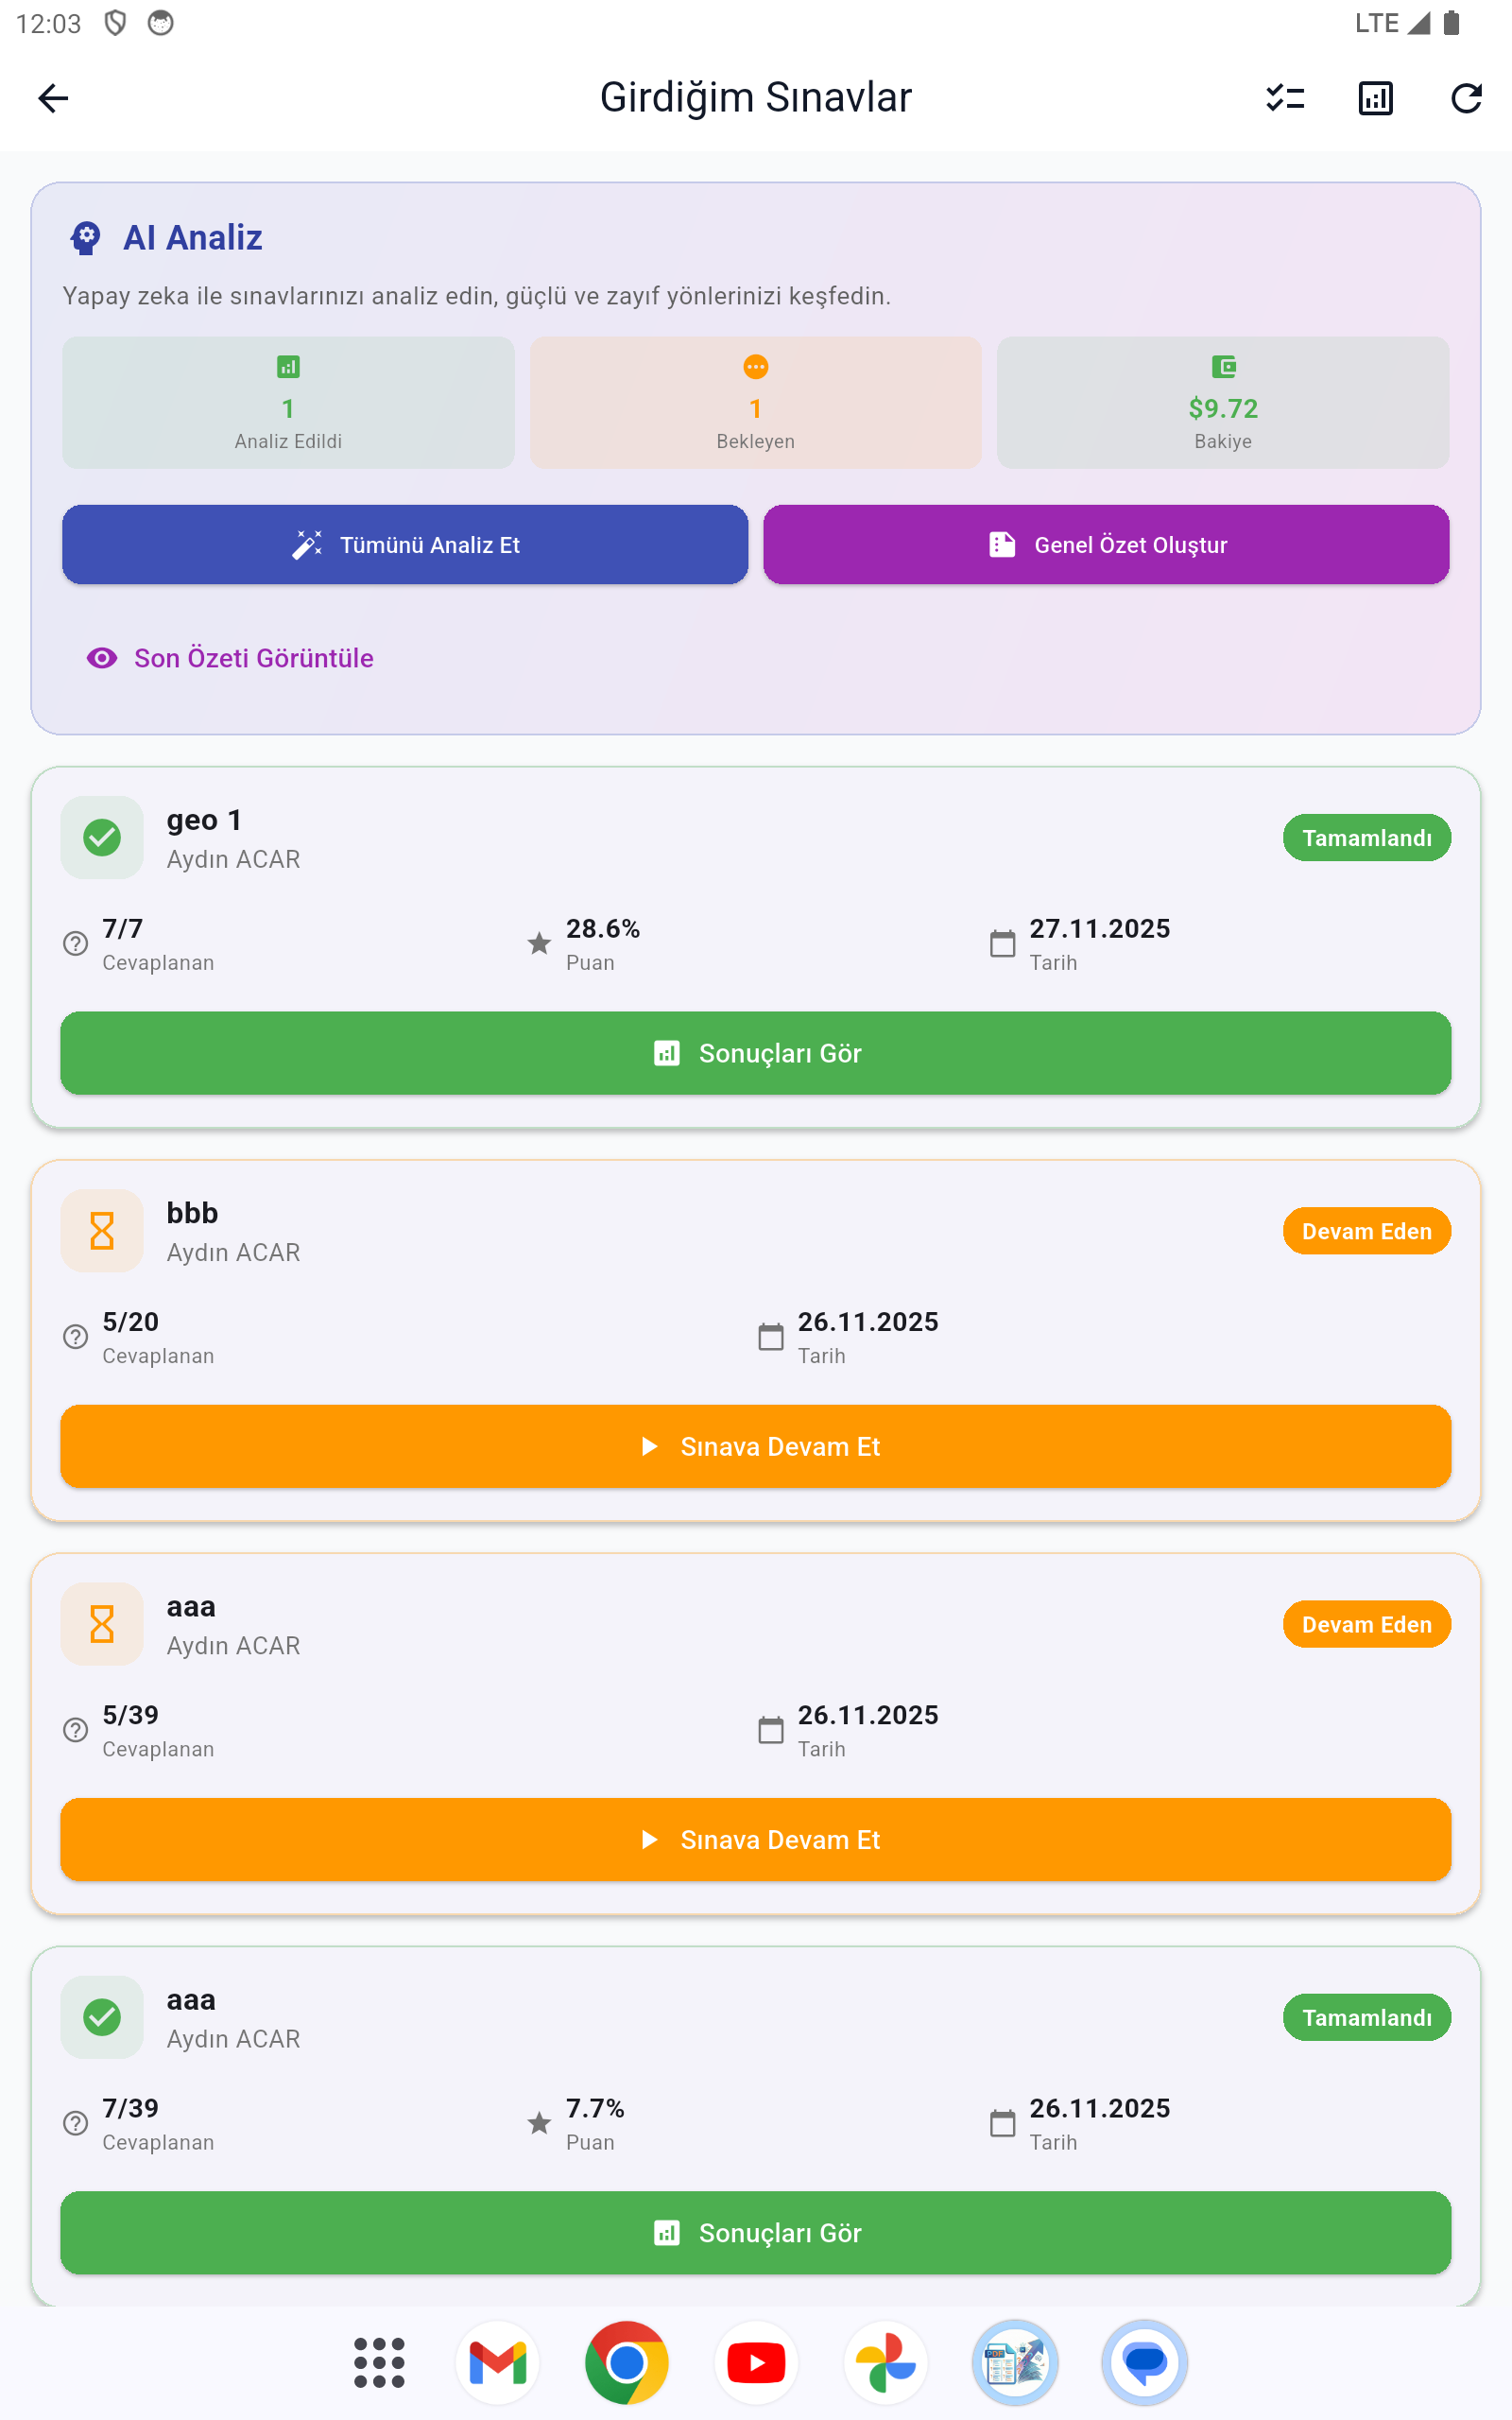
Task: Click Tümünü Analiz Et button
Action: [405, 545]
